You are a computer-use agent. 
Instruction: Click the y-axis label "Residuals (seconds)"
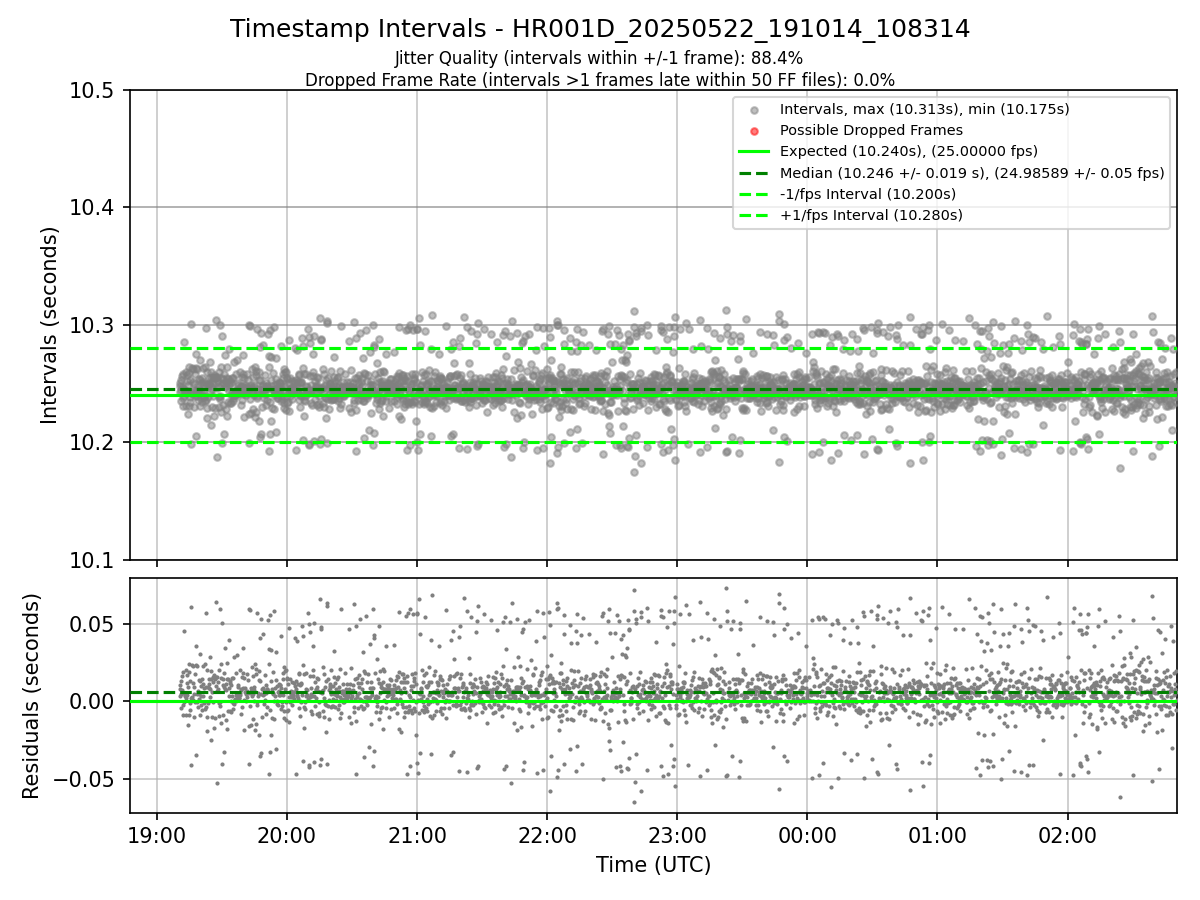(x=31, y=696)
